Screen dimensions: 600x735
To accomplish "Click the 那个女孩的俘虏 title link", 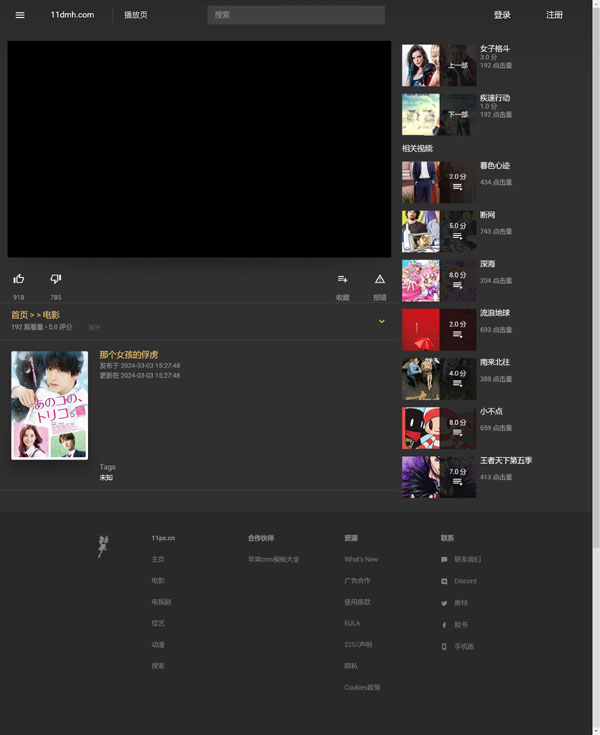I will pyautogui.click(x=128, y=355).
